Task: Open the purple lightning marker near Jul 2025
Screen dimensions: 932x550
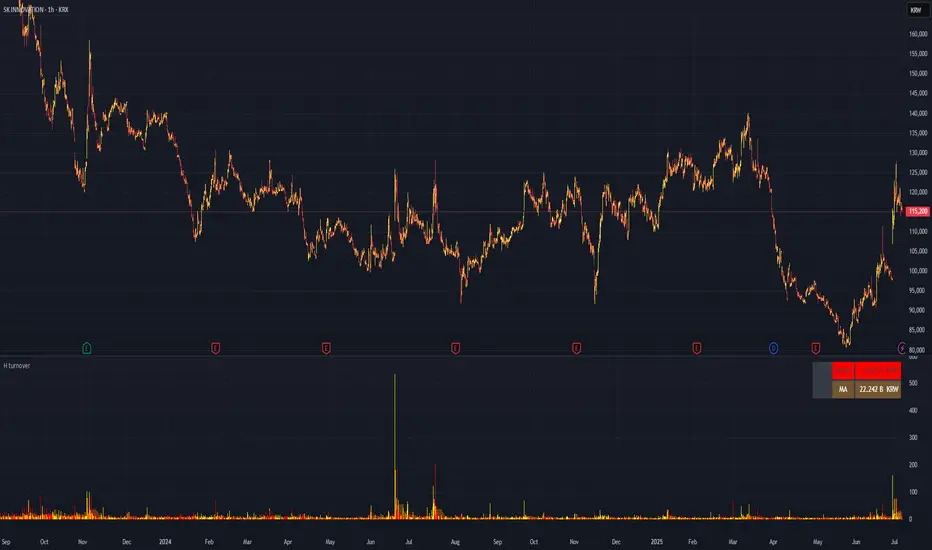Action: coord(902,348)
